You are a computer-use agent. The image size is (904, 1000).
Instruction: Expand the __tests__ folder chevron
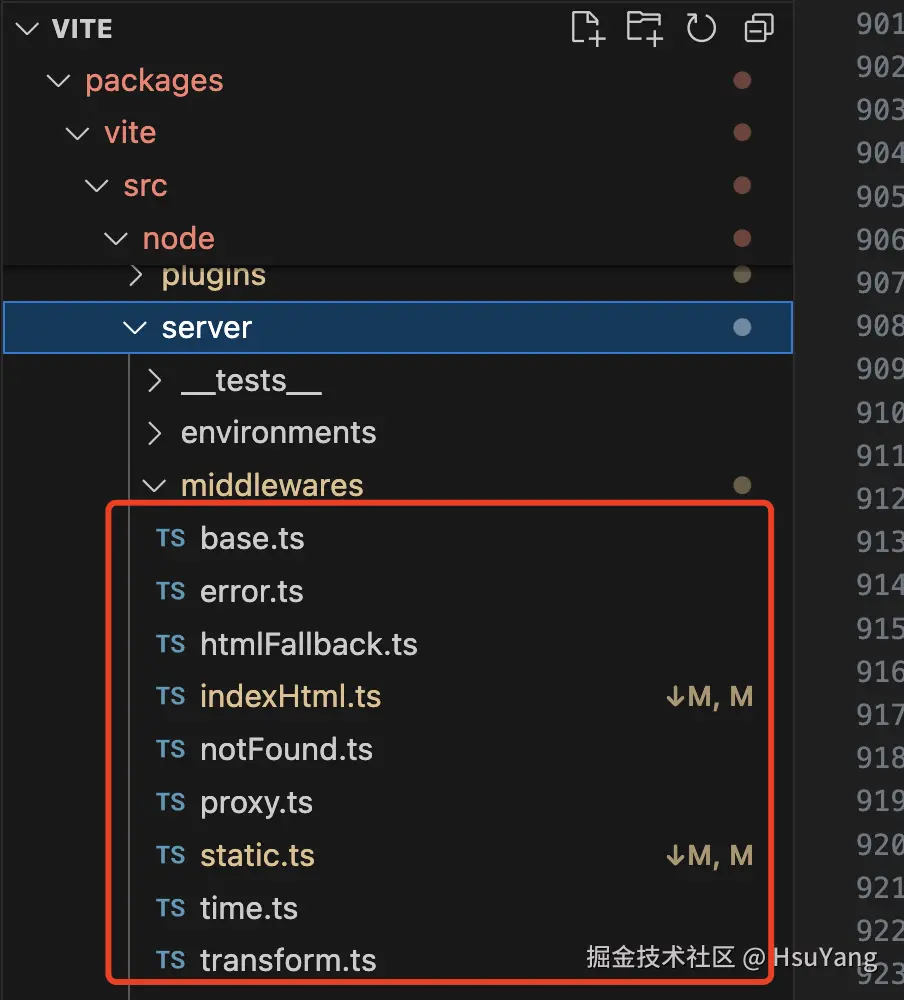tap(154, 381)
